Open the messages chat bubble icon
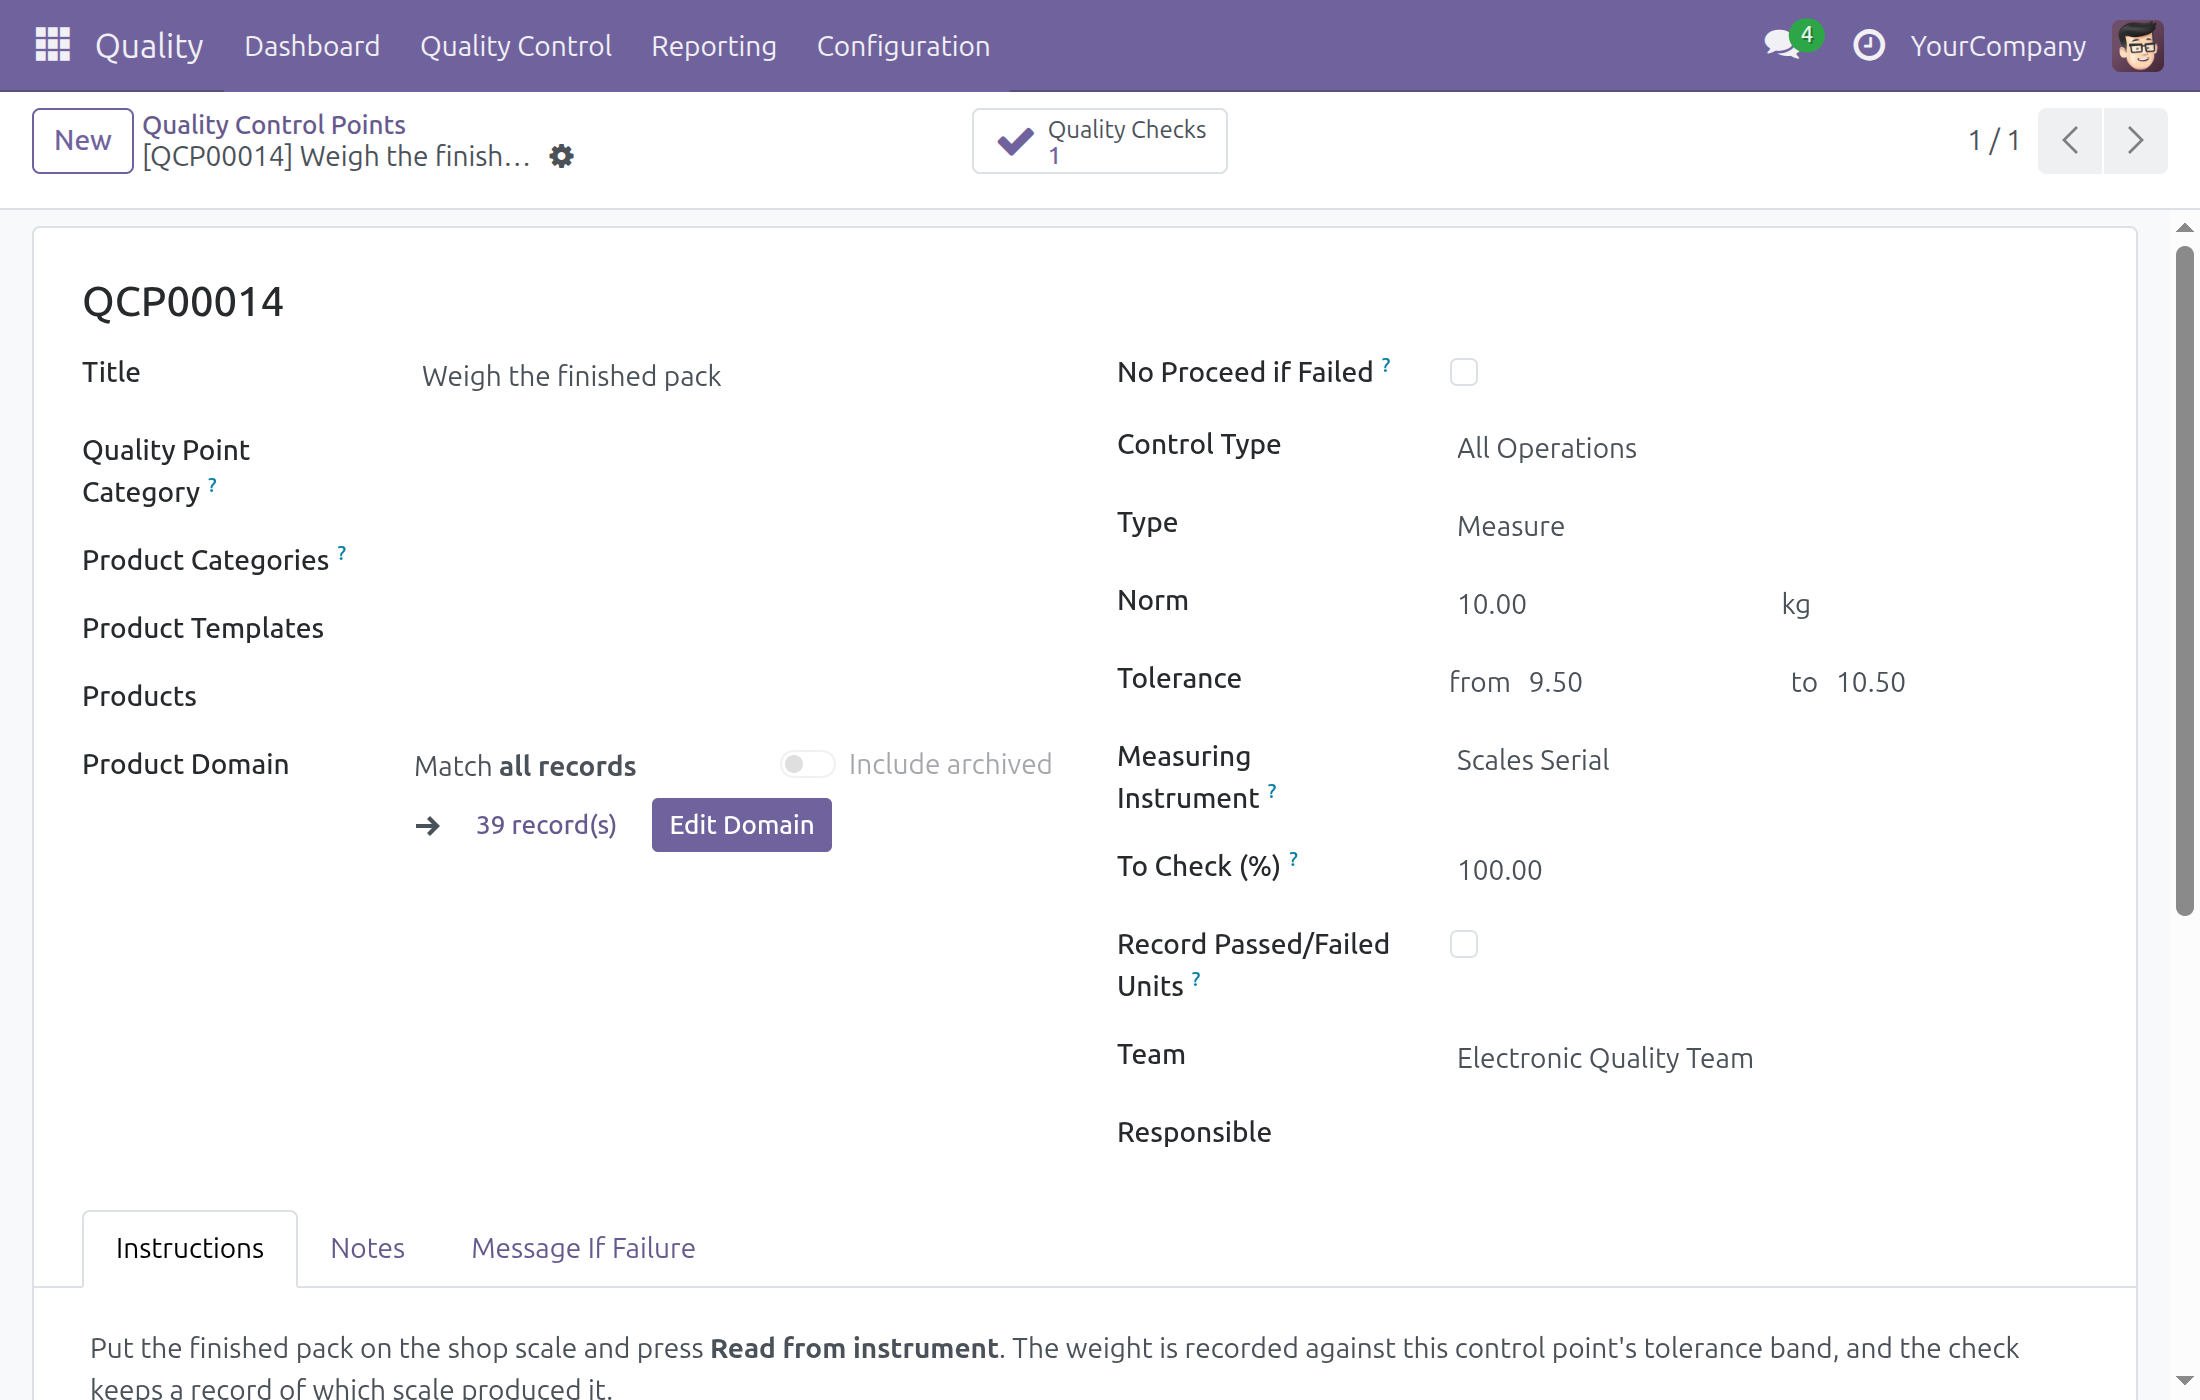This screenshot has height=1400, width=2200. coord(1782,45)
